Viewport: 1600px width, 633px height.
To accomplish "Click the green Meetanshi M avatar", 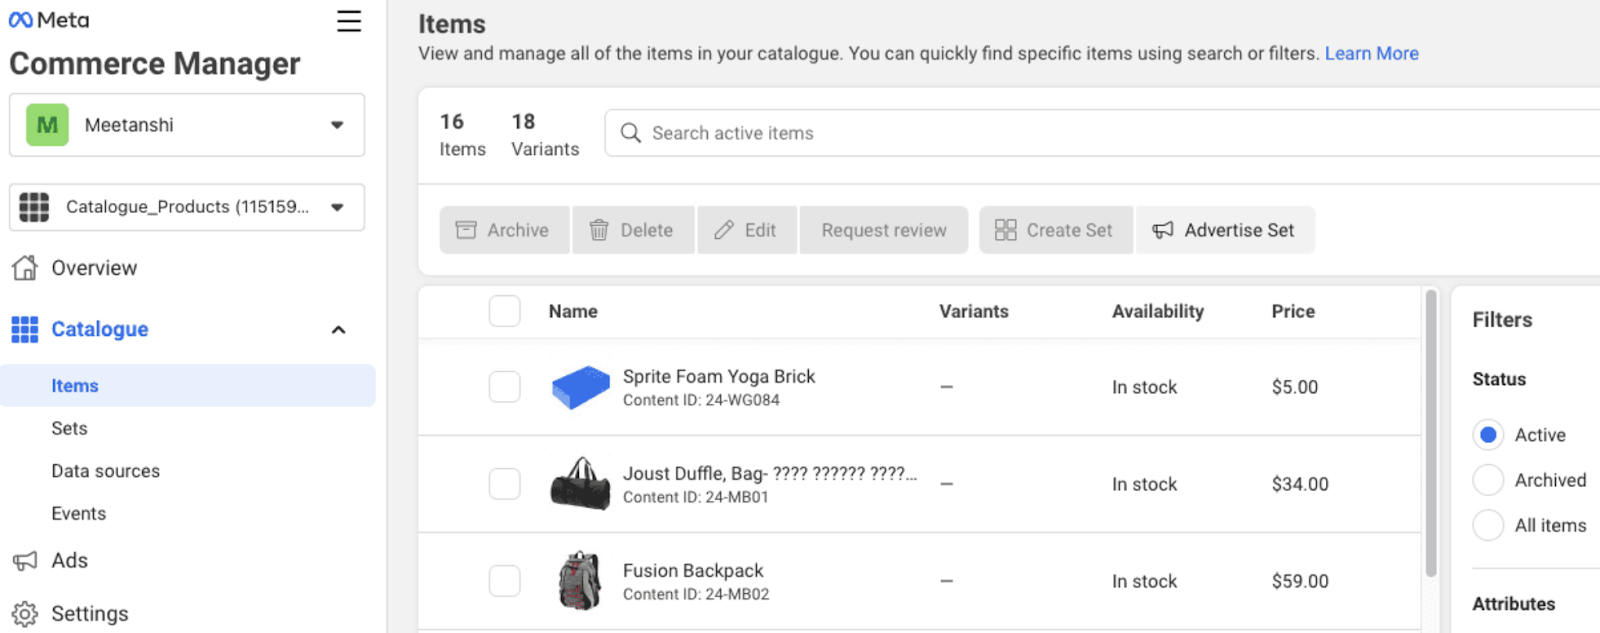I will [x=47, y=125].
